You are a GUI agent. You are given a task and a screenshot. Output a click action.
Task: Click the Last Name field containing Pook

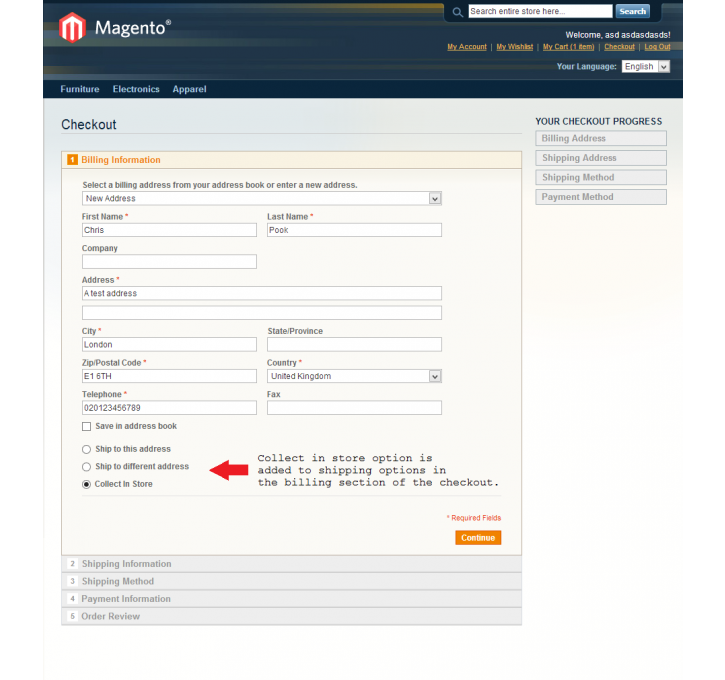point(354,230)
